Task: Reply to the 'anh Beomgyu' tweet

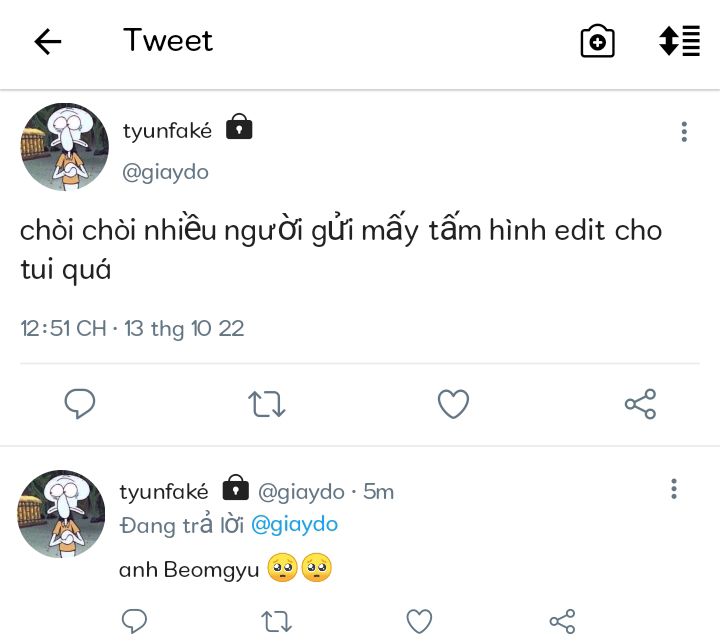Action: coord(134,621)
